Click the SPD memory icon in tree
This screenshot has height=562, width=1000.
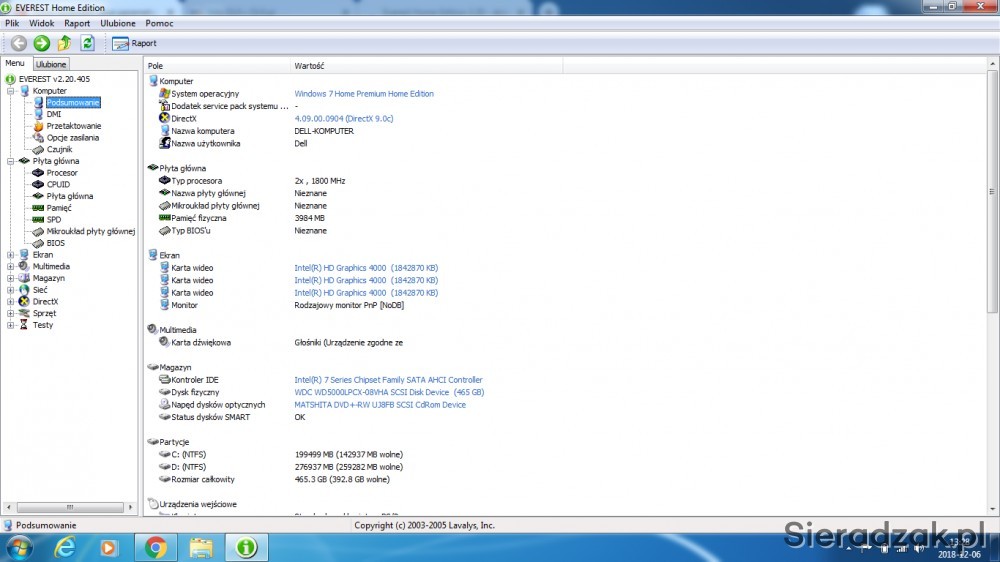coord(38,219)
